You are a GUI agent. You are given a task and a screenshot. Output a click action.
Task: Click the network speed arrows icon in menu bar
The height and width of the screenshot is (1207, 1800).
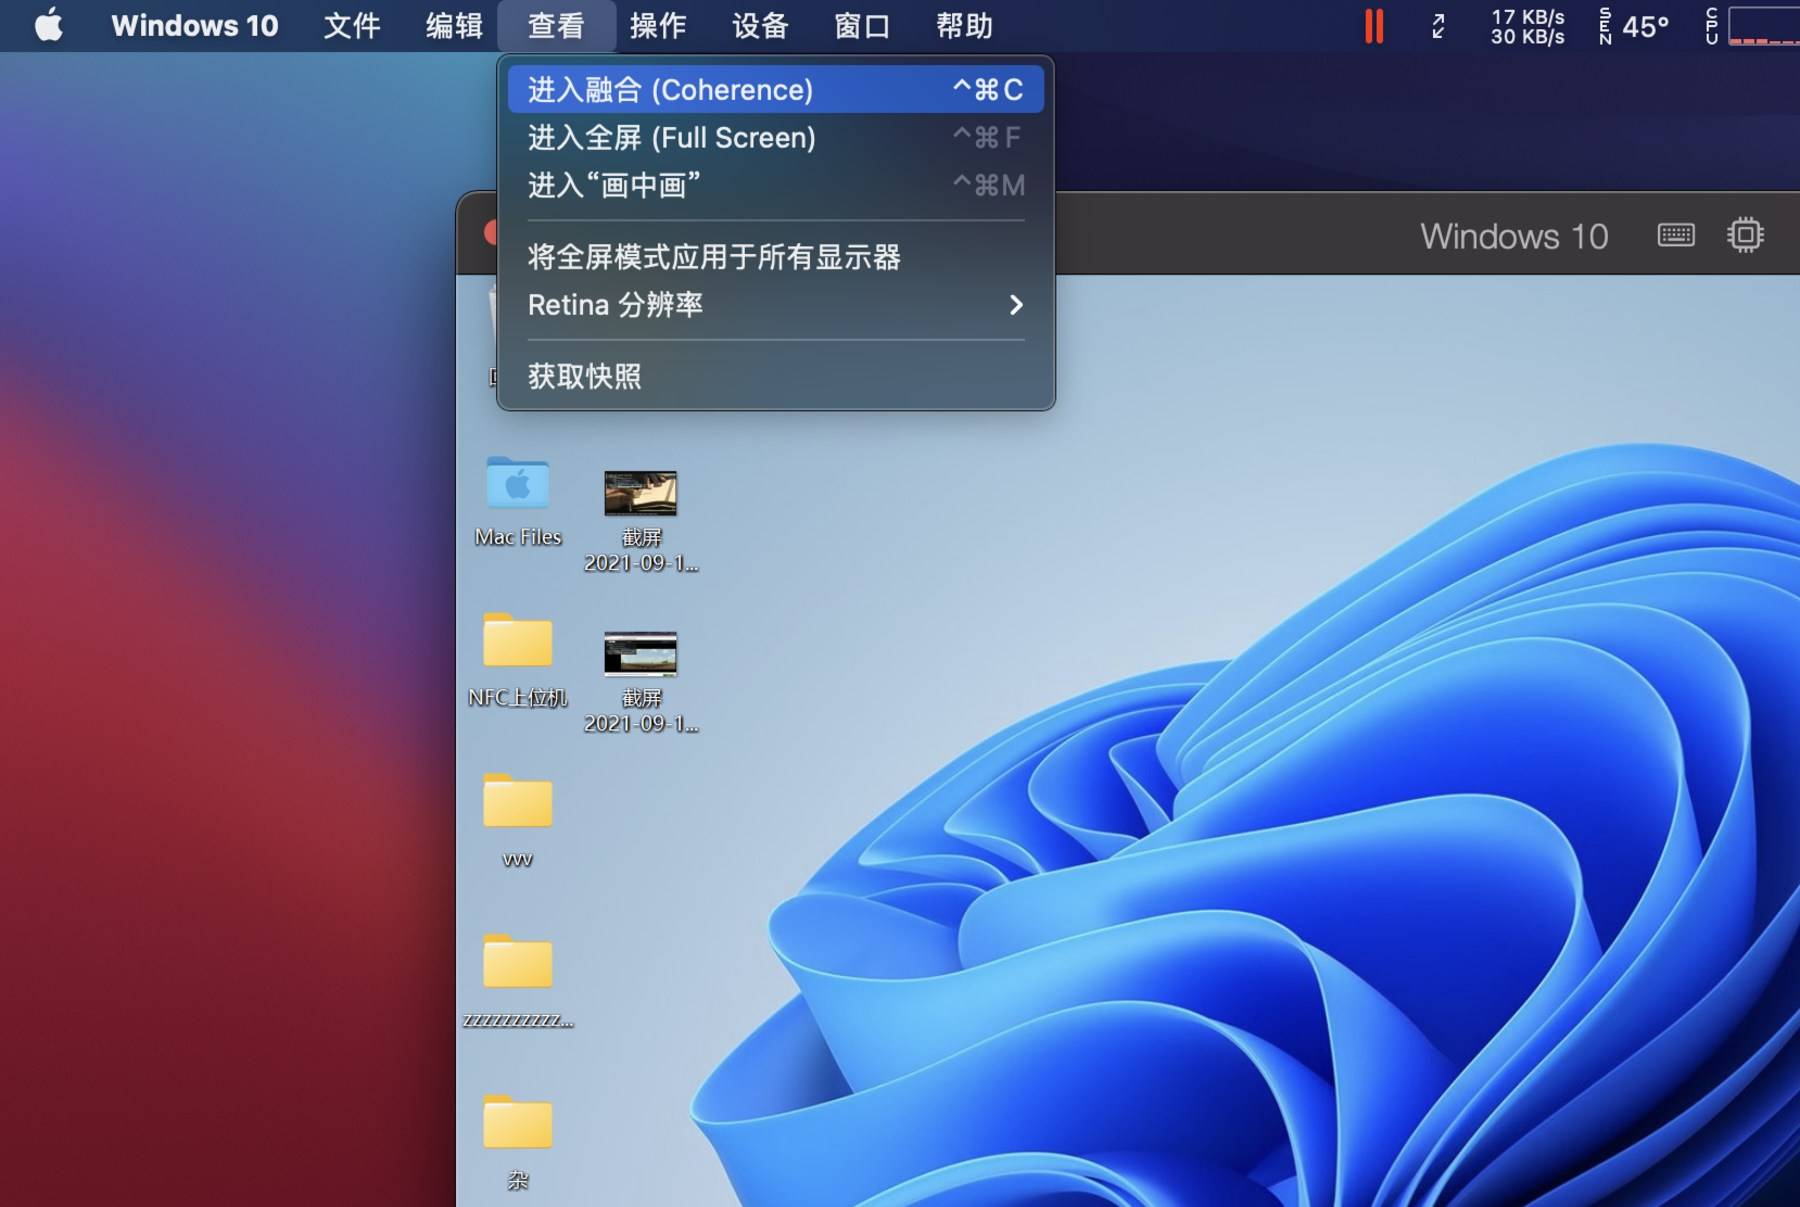(x=1438, y=26)
